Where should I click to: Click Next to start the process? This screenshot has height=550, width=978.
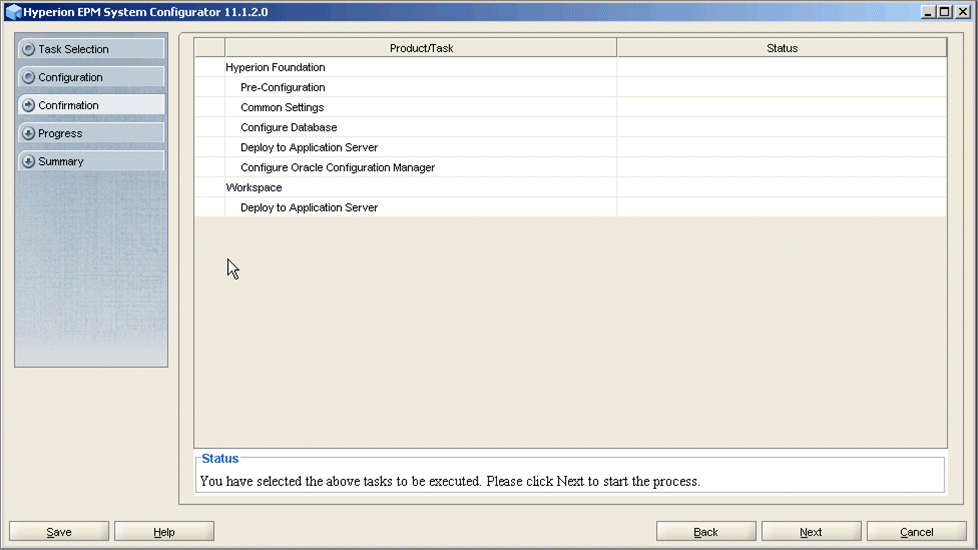[x=811, y=531]
